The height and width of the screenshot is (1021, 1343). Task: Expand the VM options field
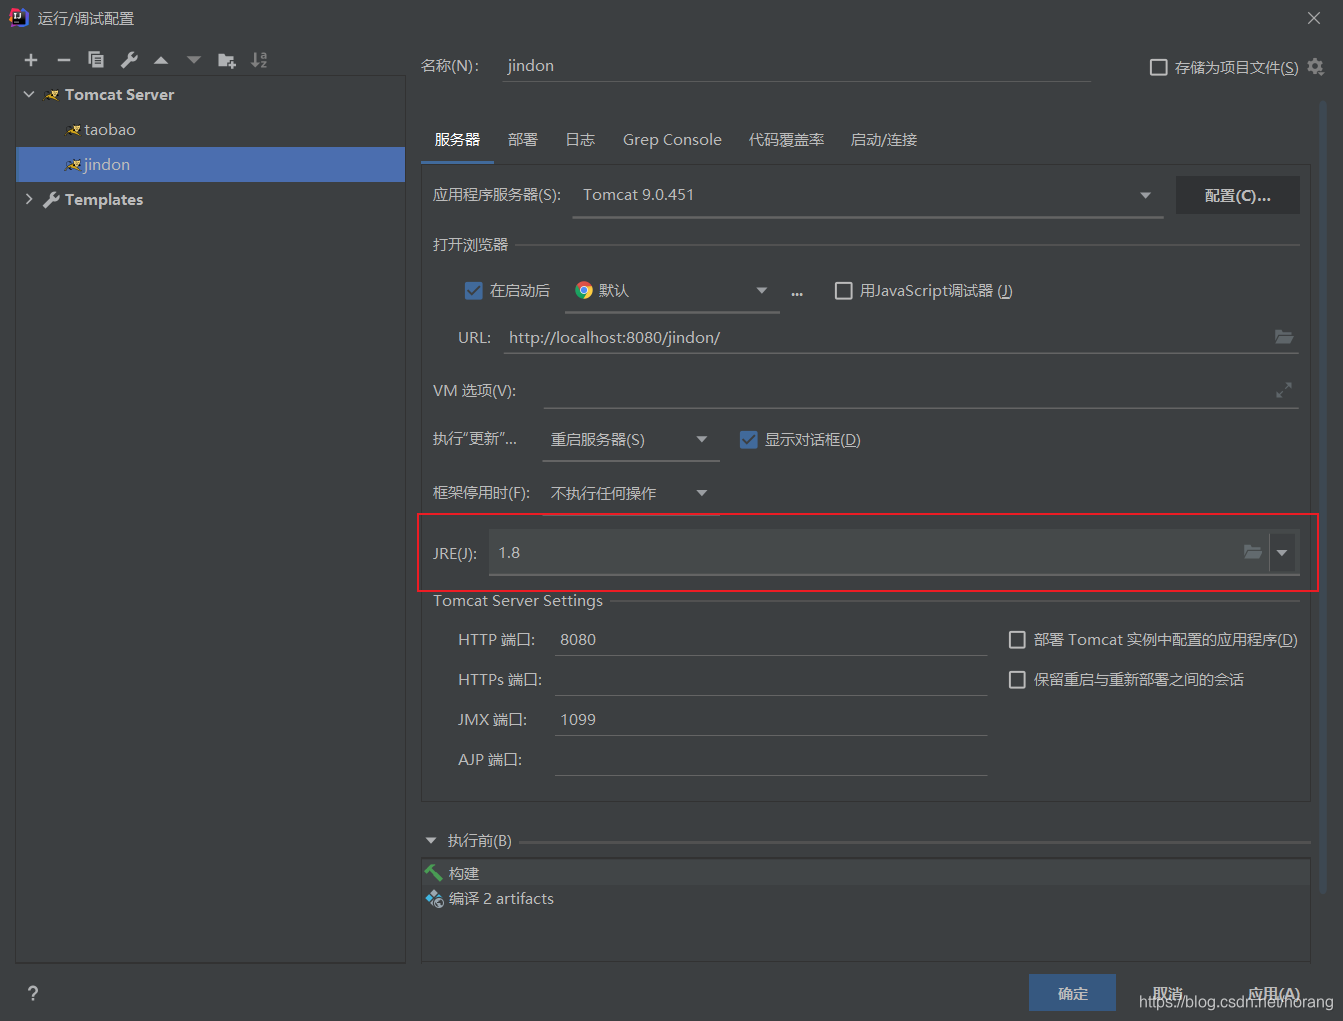coord(1284,390)
